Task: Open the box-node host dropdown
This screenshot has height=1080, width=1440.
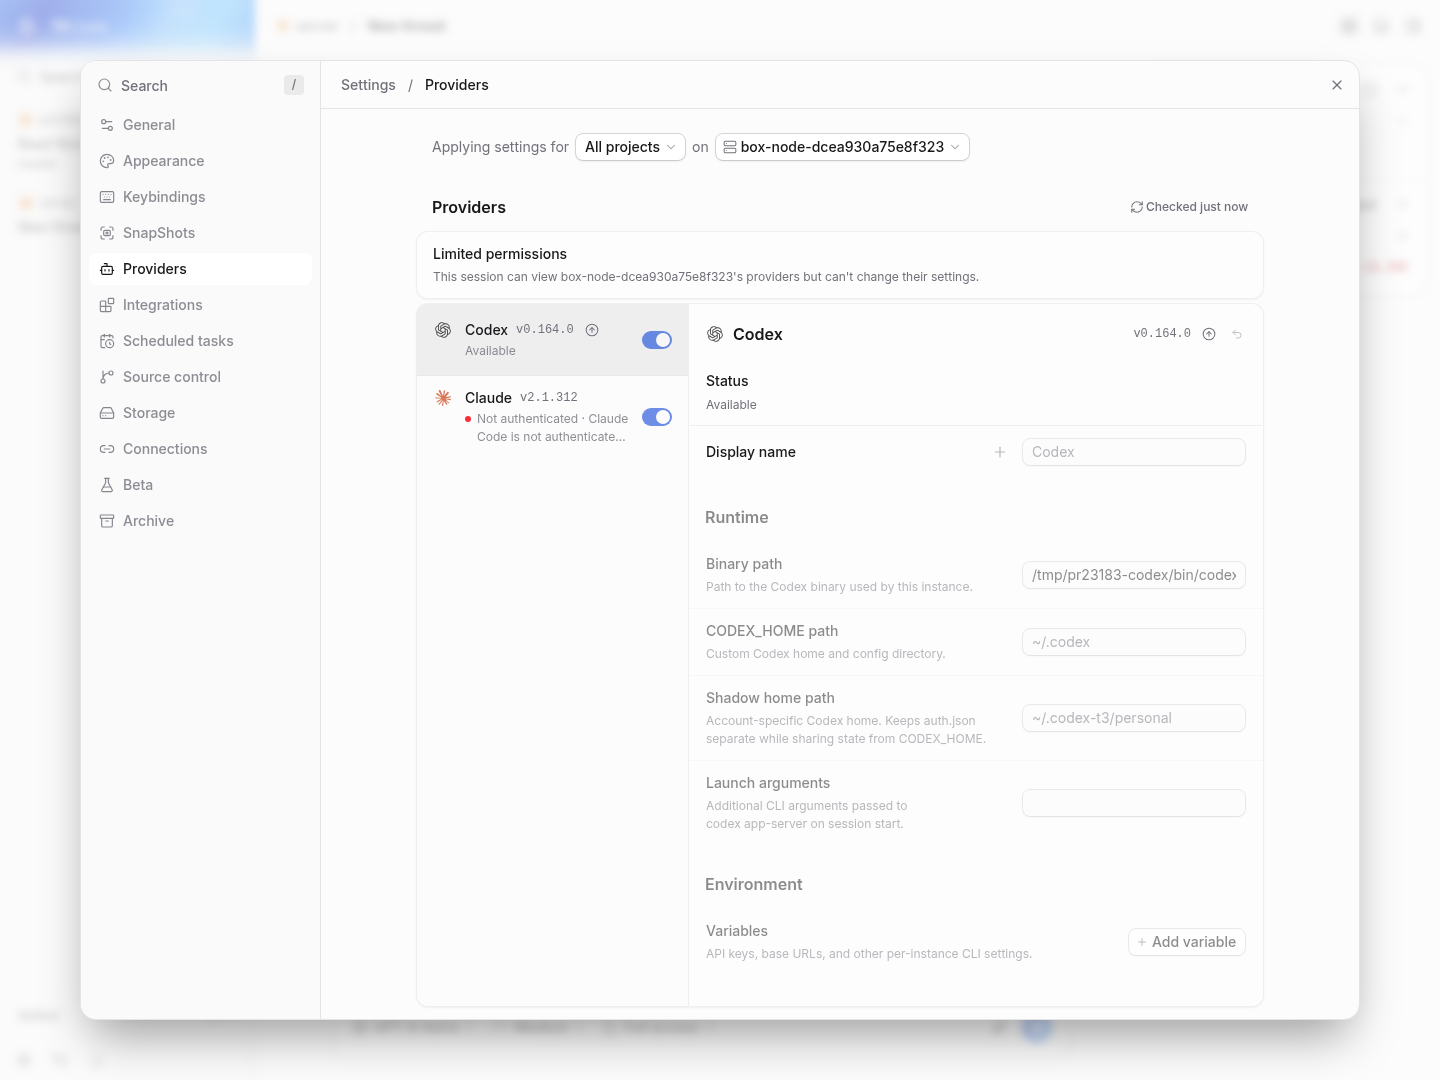Action: 842,147
